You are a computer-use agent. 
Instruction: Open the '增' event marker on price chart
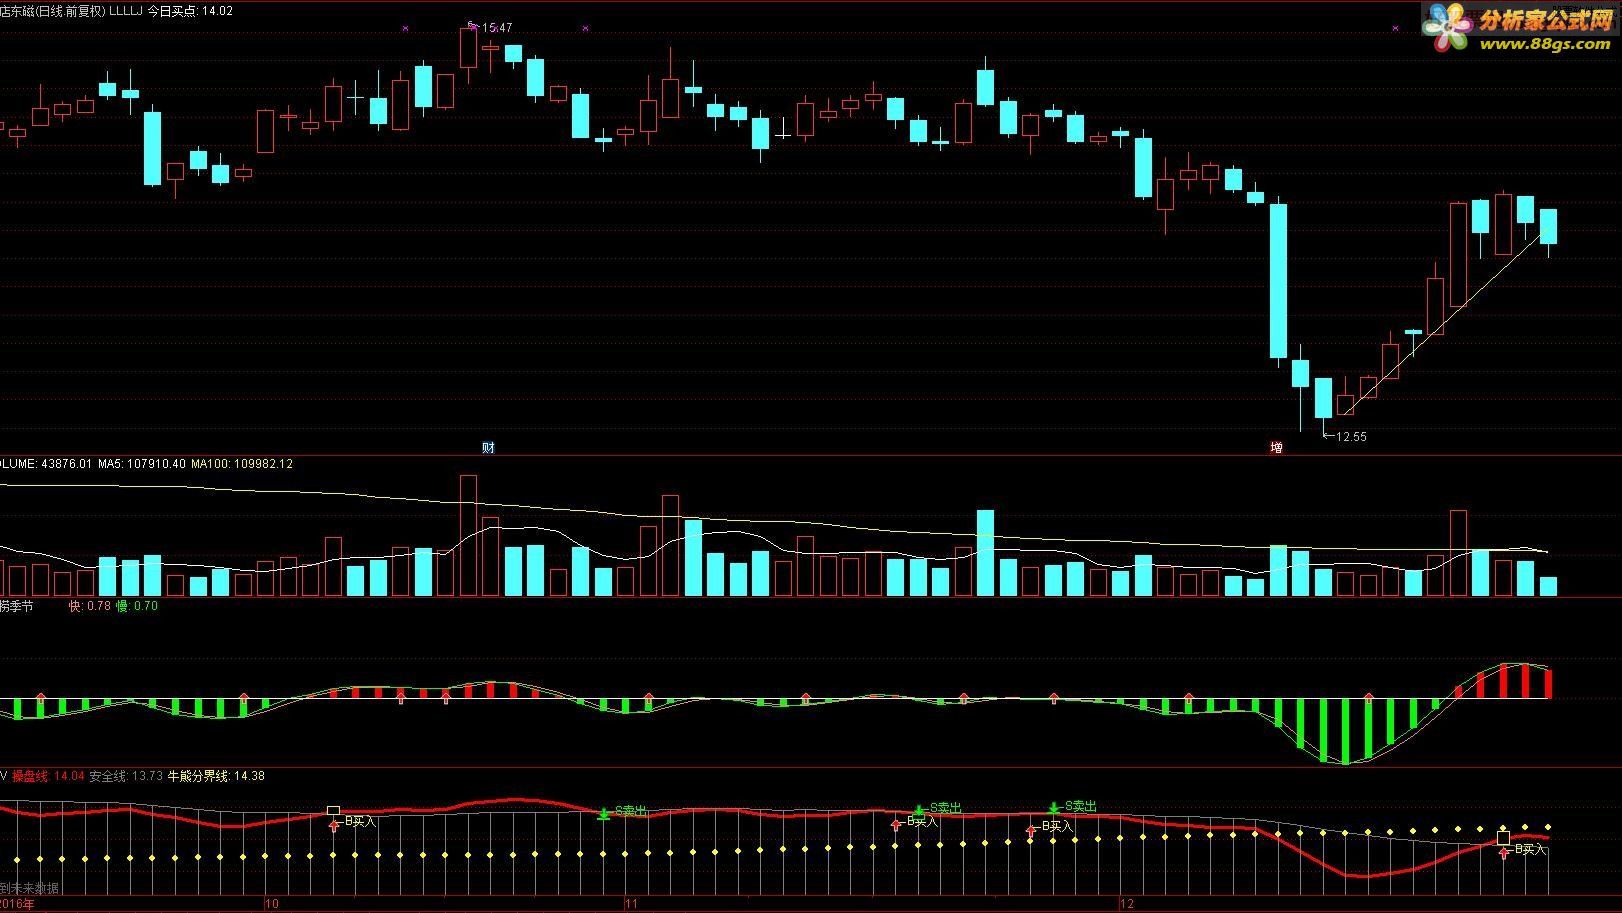(1276, 447)
